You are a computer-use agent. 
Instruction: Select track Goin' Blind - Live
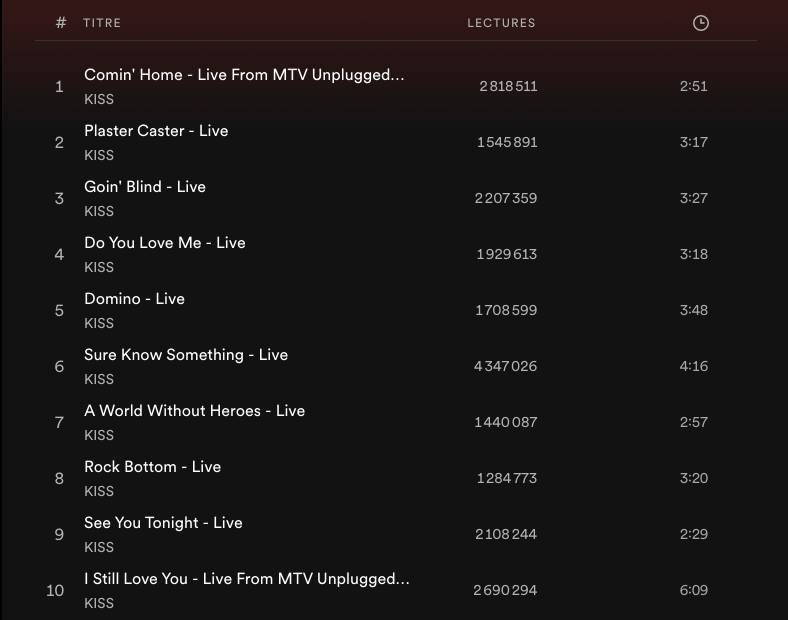(145, 187)
